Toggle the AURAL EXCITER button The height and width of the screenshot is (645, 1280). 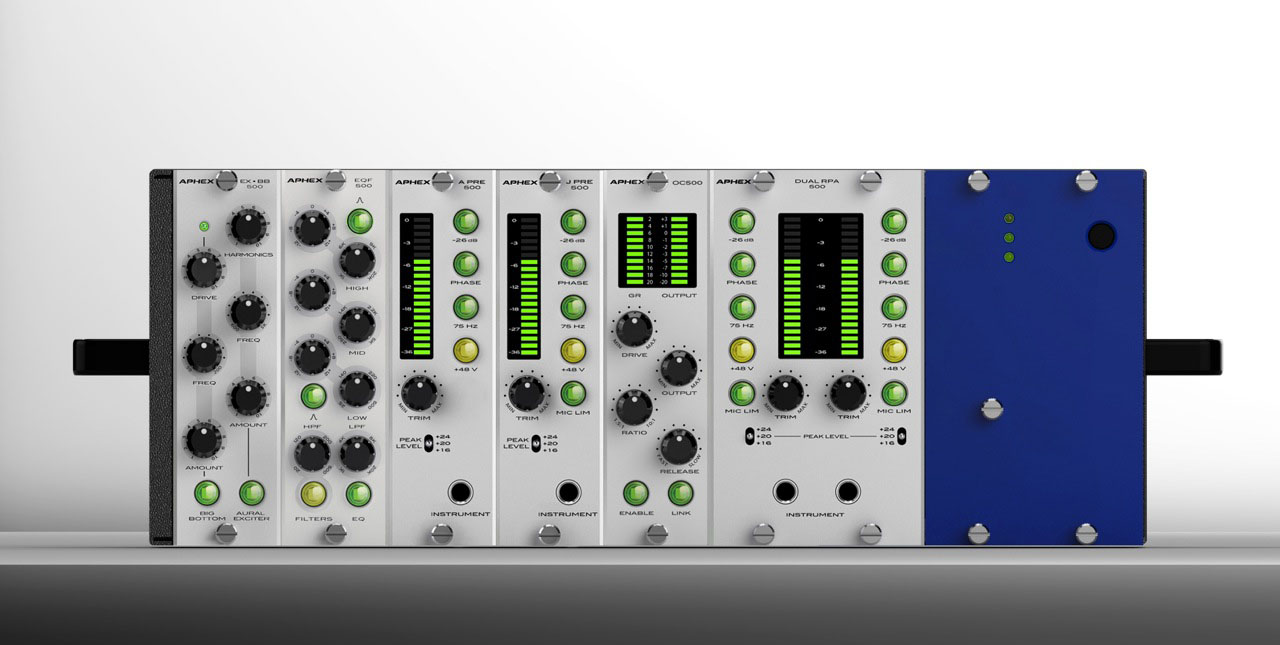(x=251, y=492)
